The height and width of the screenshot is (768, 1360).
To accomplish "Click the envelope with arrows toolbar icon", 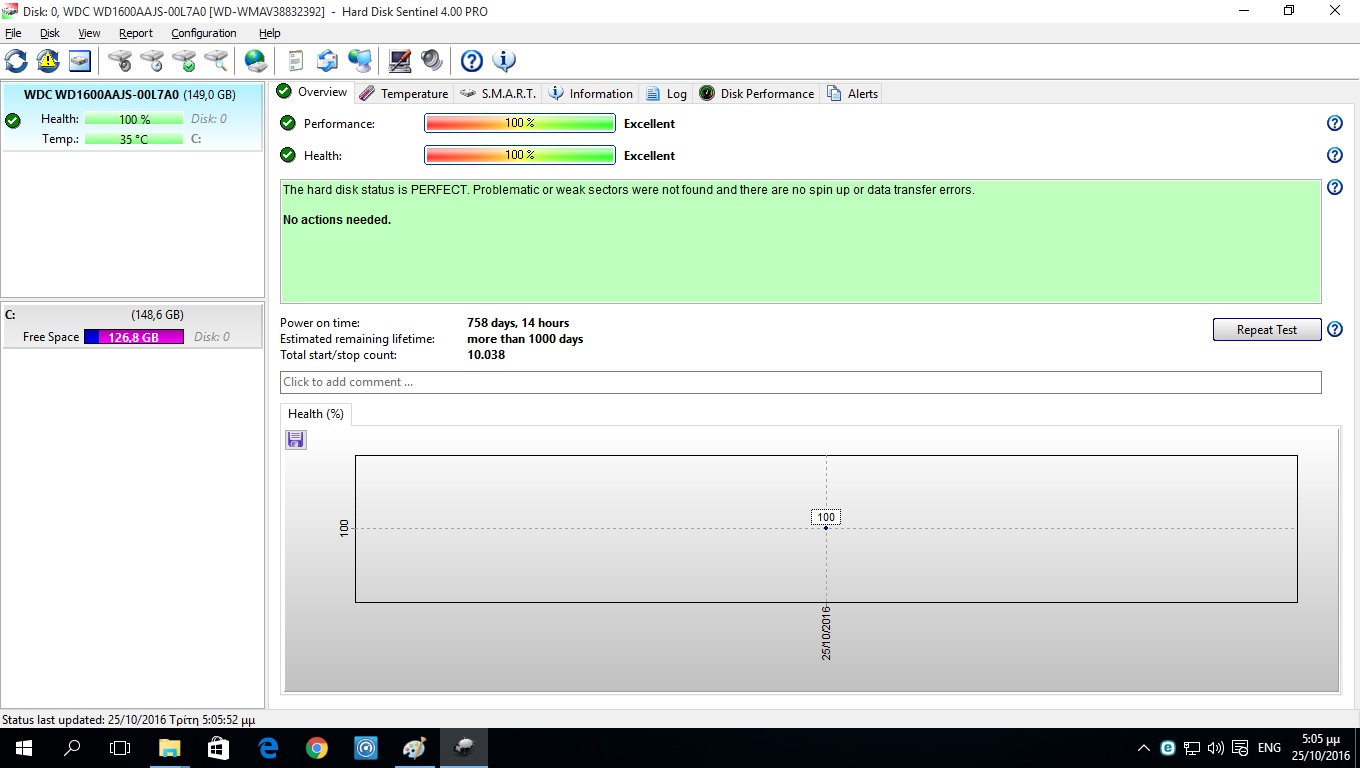I will pos(327,61).
